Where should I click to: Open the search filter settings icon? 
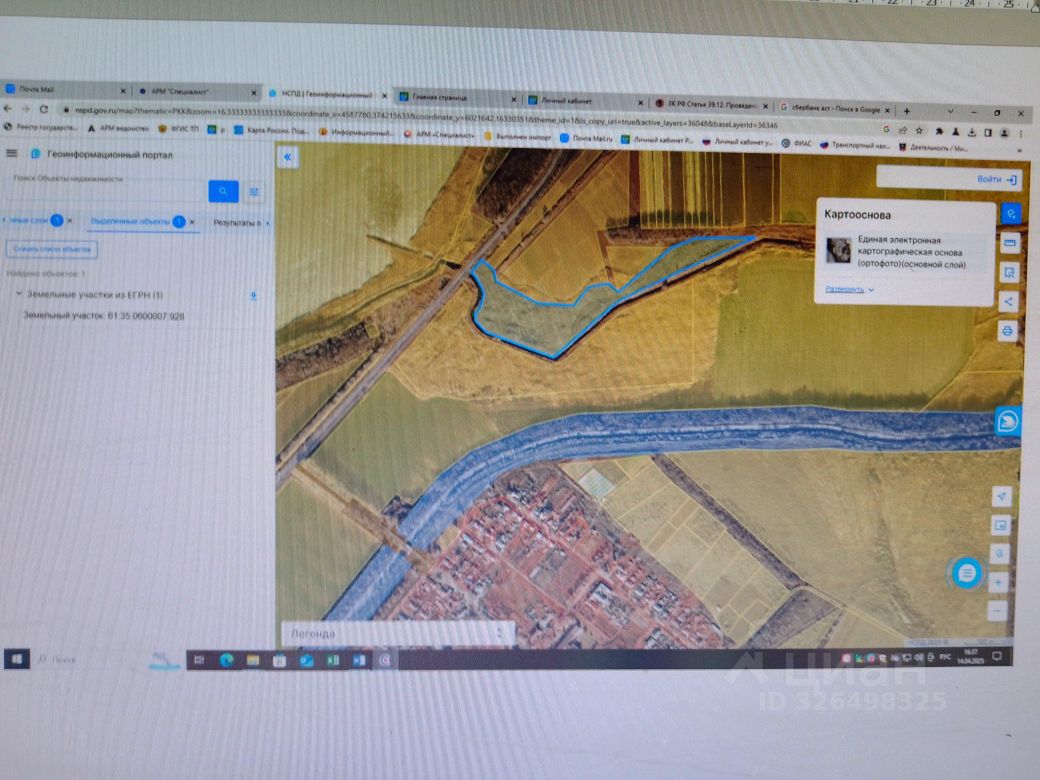(254, 192)
